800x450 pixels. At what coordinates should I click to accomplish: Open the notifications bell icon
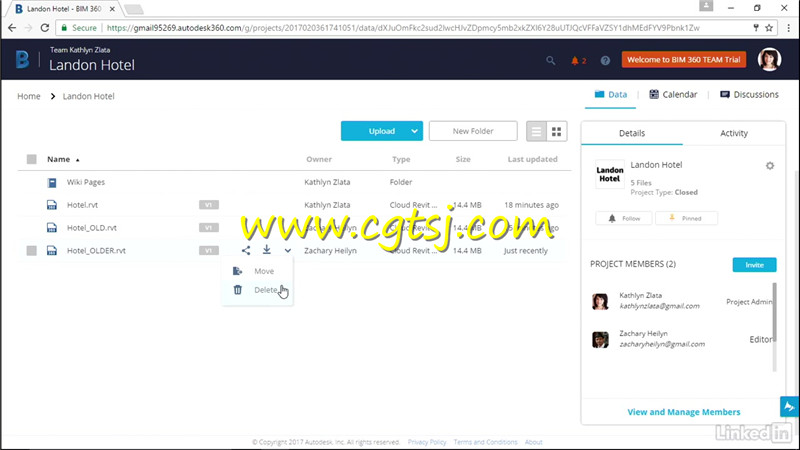pyautogui.click(x=575, y=60)
